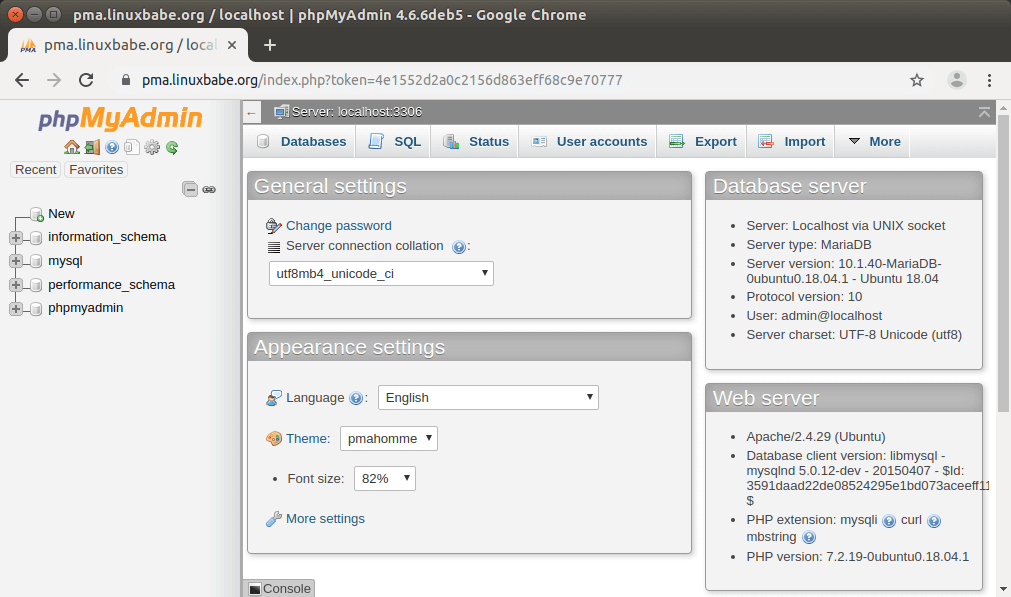Click the Change password link

[338, 226]
